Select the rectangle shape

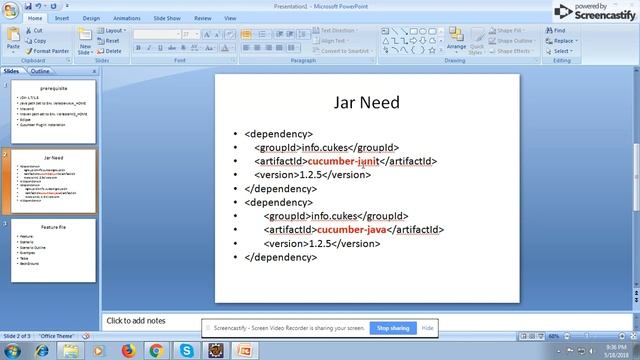tap(413, 31)
